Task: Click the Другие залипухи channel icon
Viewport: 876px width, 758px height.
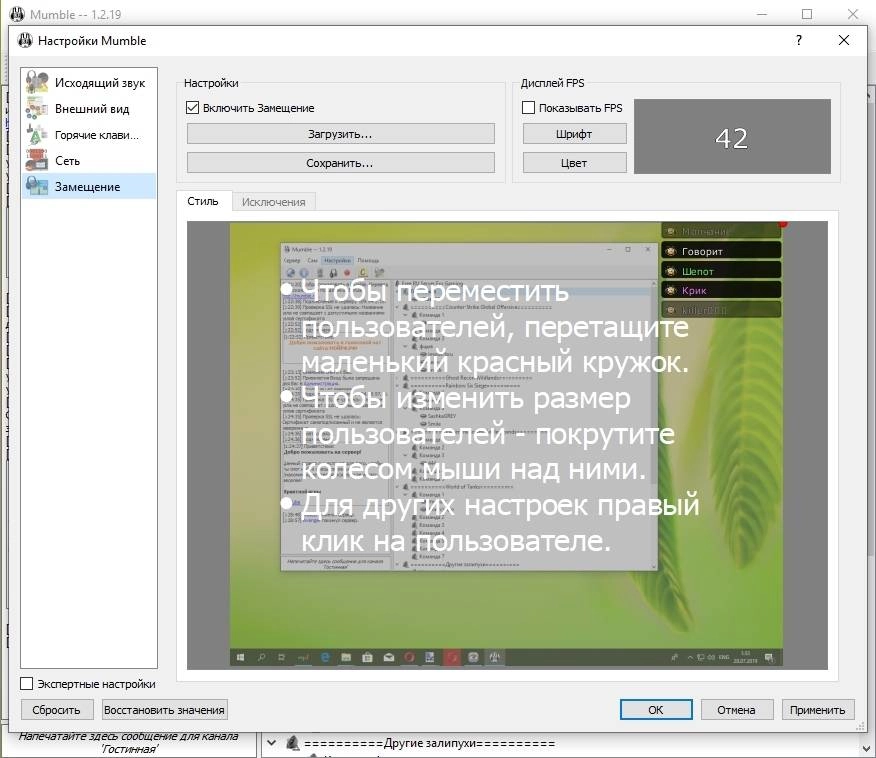Action: click(x=292, y=743)
